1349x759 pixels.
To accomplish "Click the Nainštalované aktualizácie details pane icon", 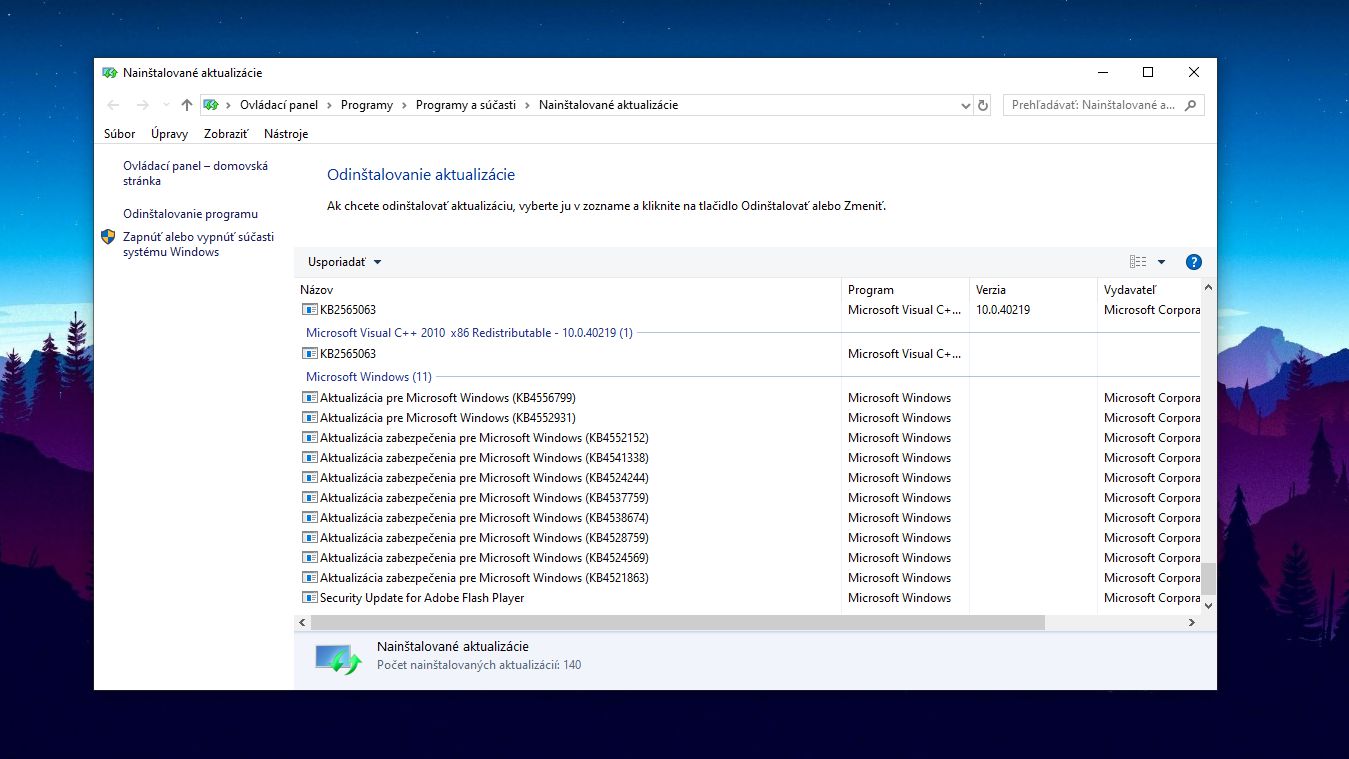I will 337,659.
